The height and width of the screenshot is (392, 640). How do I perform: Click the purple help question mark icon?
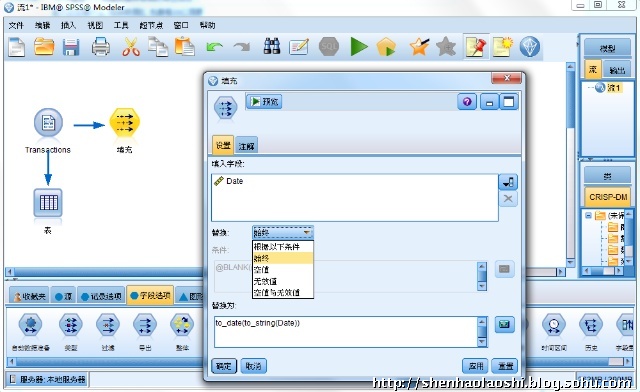point(467,102)
